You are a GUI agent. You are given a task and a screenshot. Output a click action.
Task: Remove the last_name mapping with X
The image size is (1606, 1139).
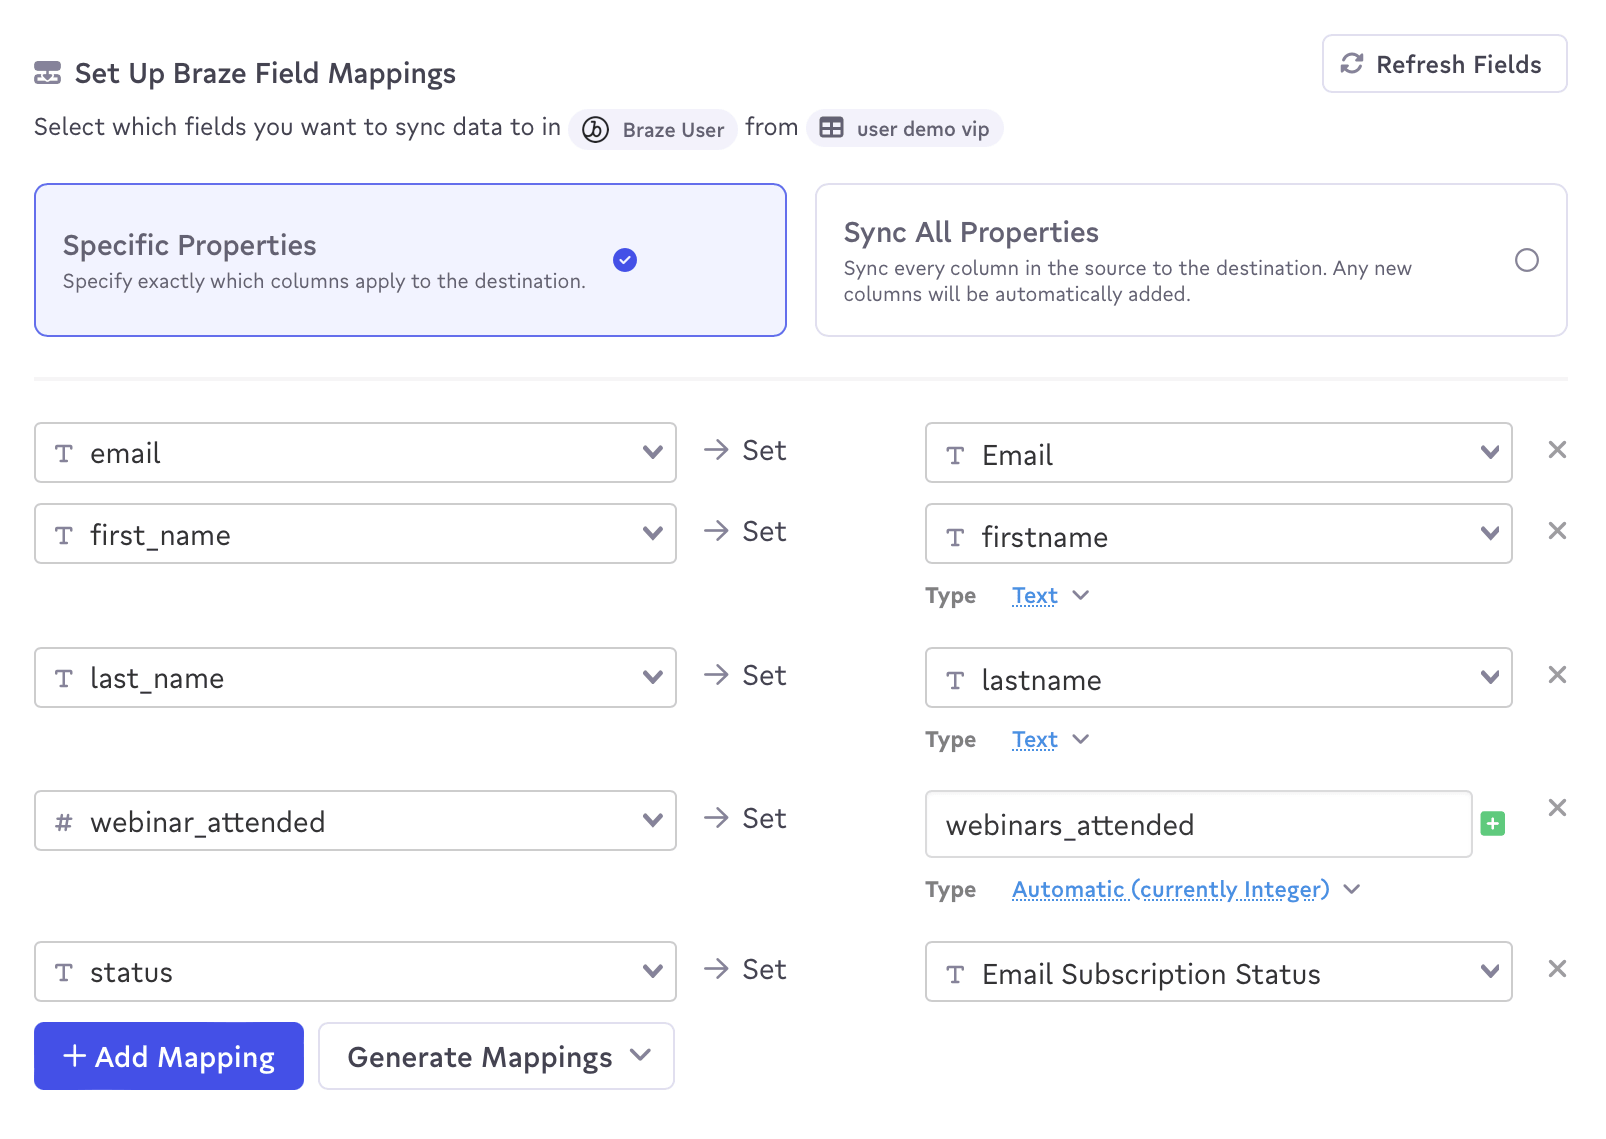(1556, 675)
